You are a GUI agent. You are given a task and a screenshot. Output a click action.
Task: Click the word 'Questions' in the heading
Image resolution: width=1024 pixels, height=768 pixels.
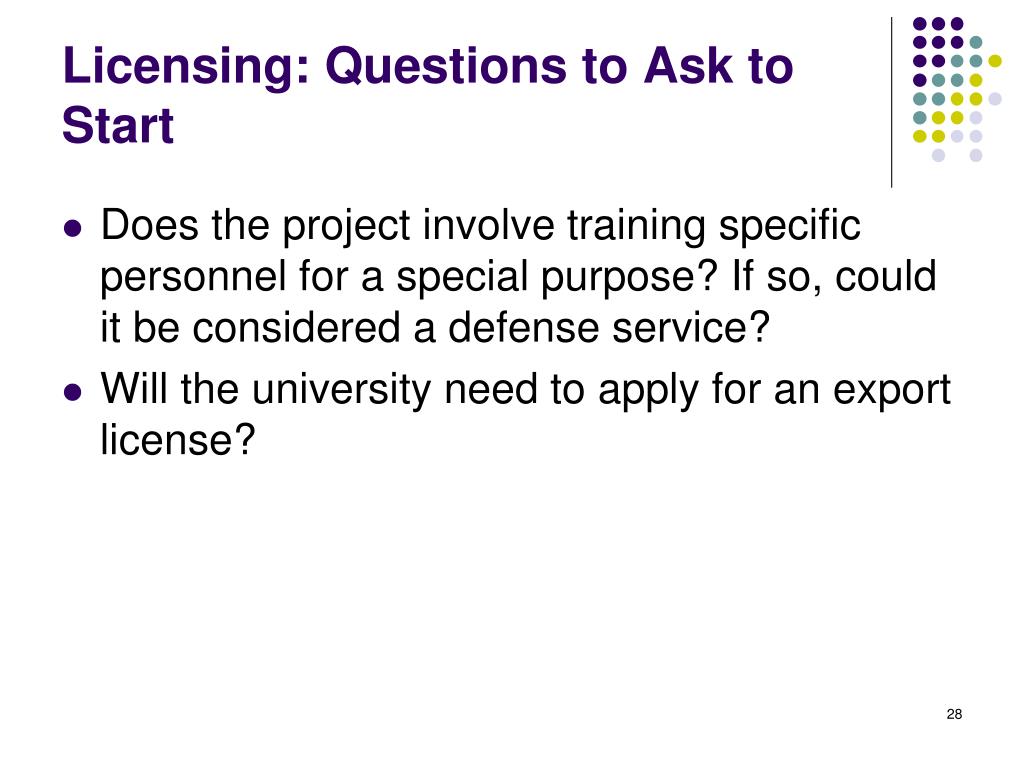(x=445, y=66)
